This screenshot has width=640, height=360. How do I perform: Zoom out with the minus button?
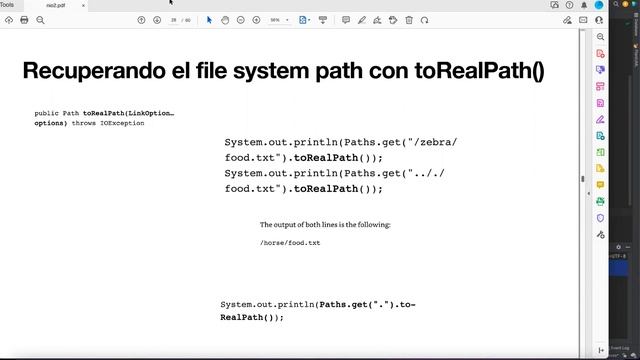(x=241, y=20)
